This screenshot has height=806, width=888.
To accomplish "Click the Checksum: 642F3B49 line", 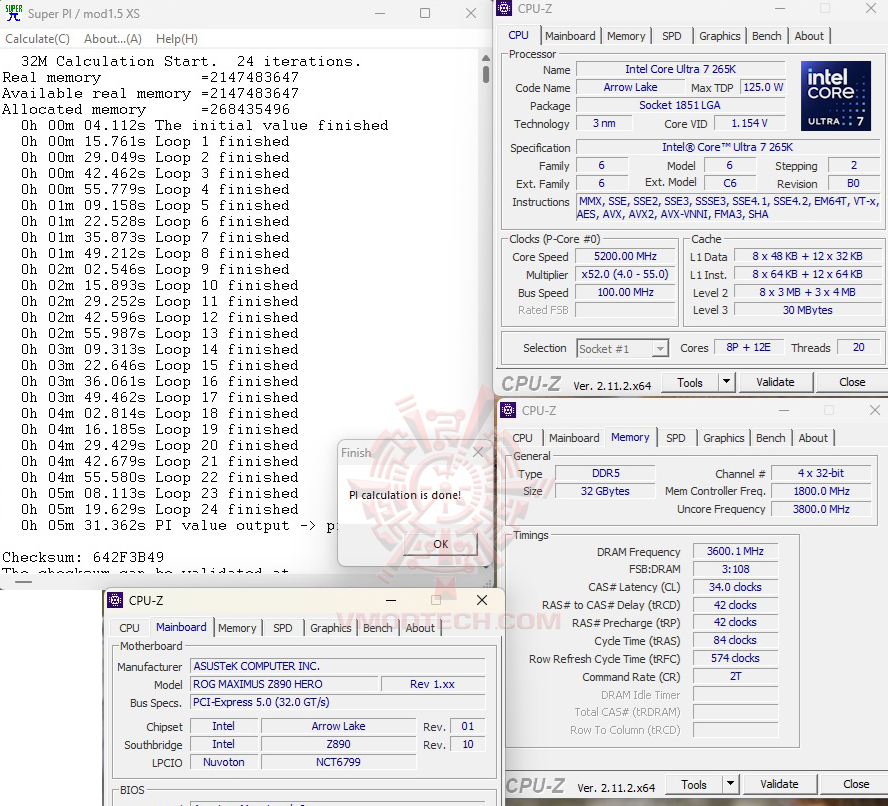I will (x=83, y=557).
